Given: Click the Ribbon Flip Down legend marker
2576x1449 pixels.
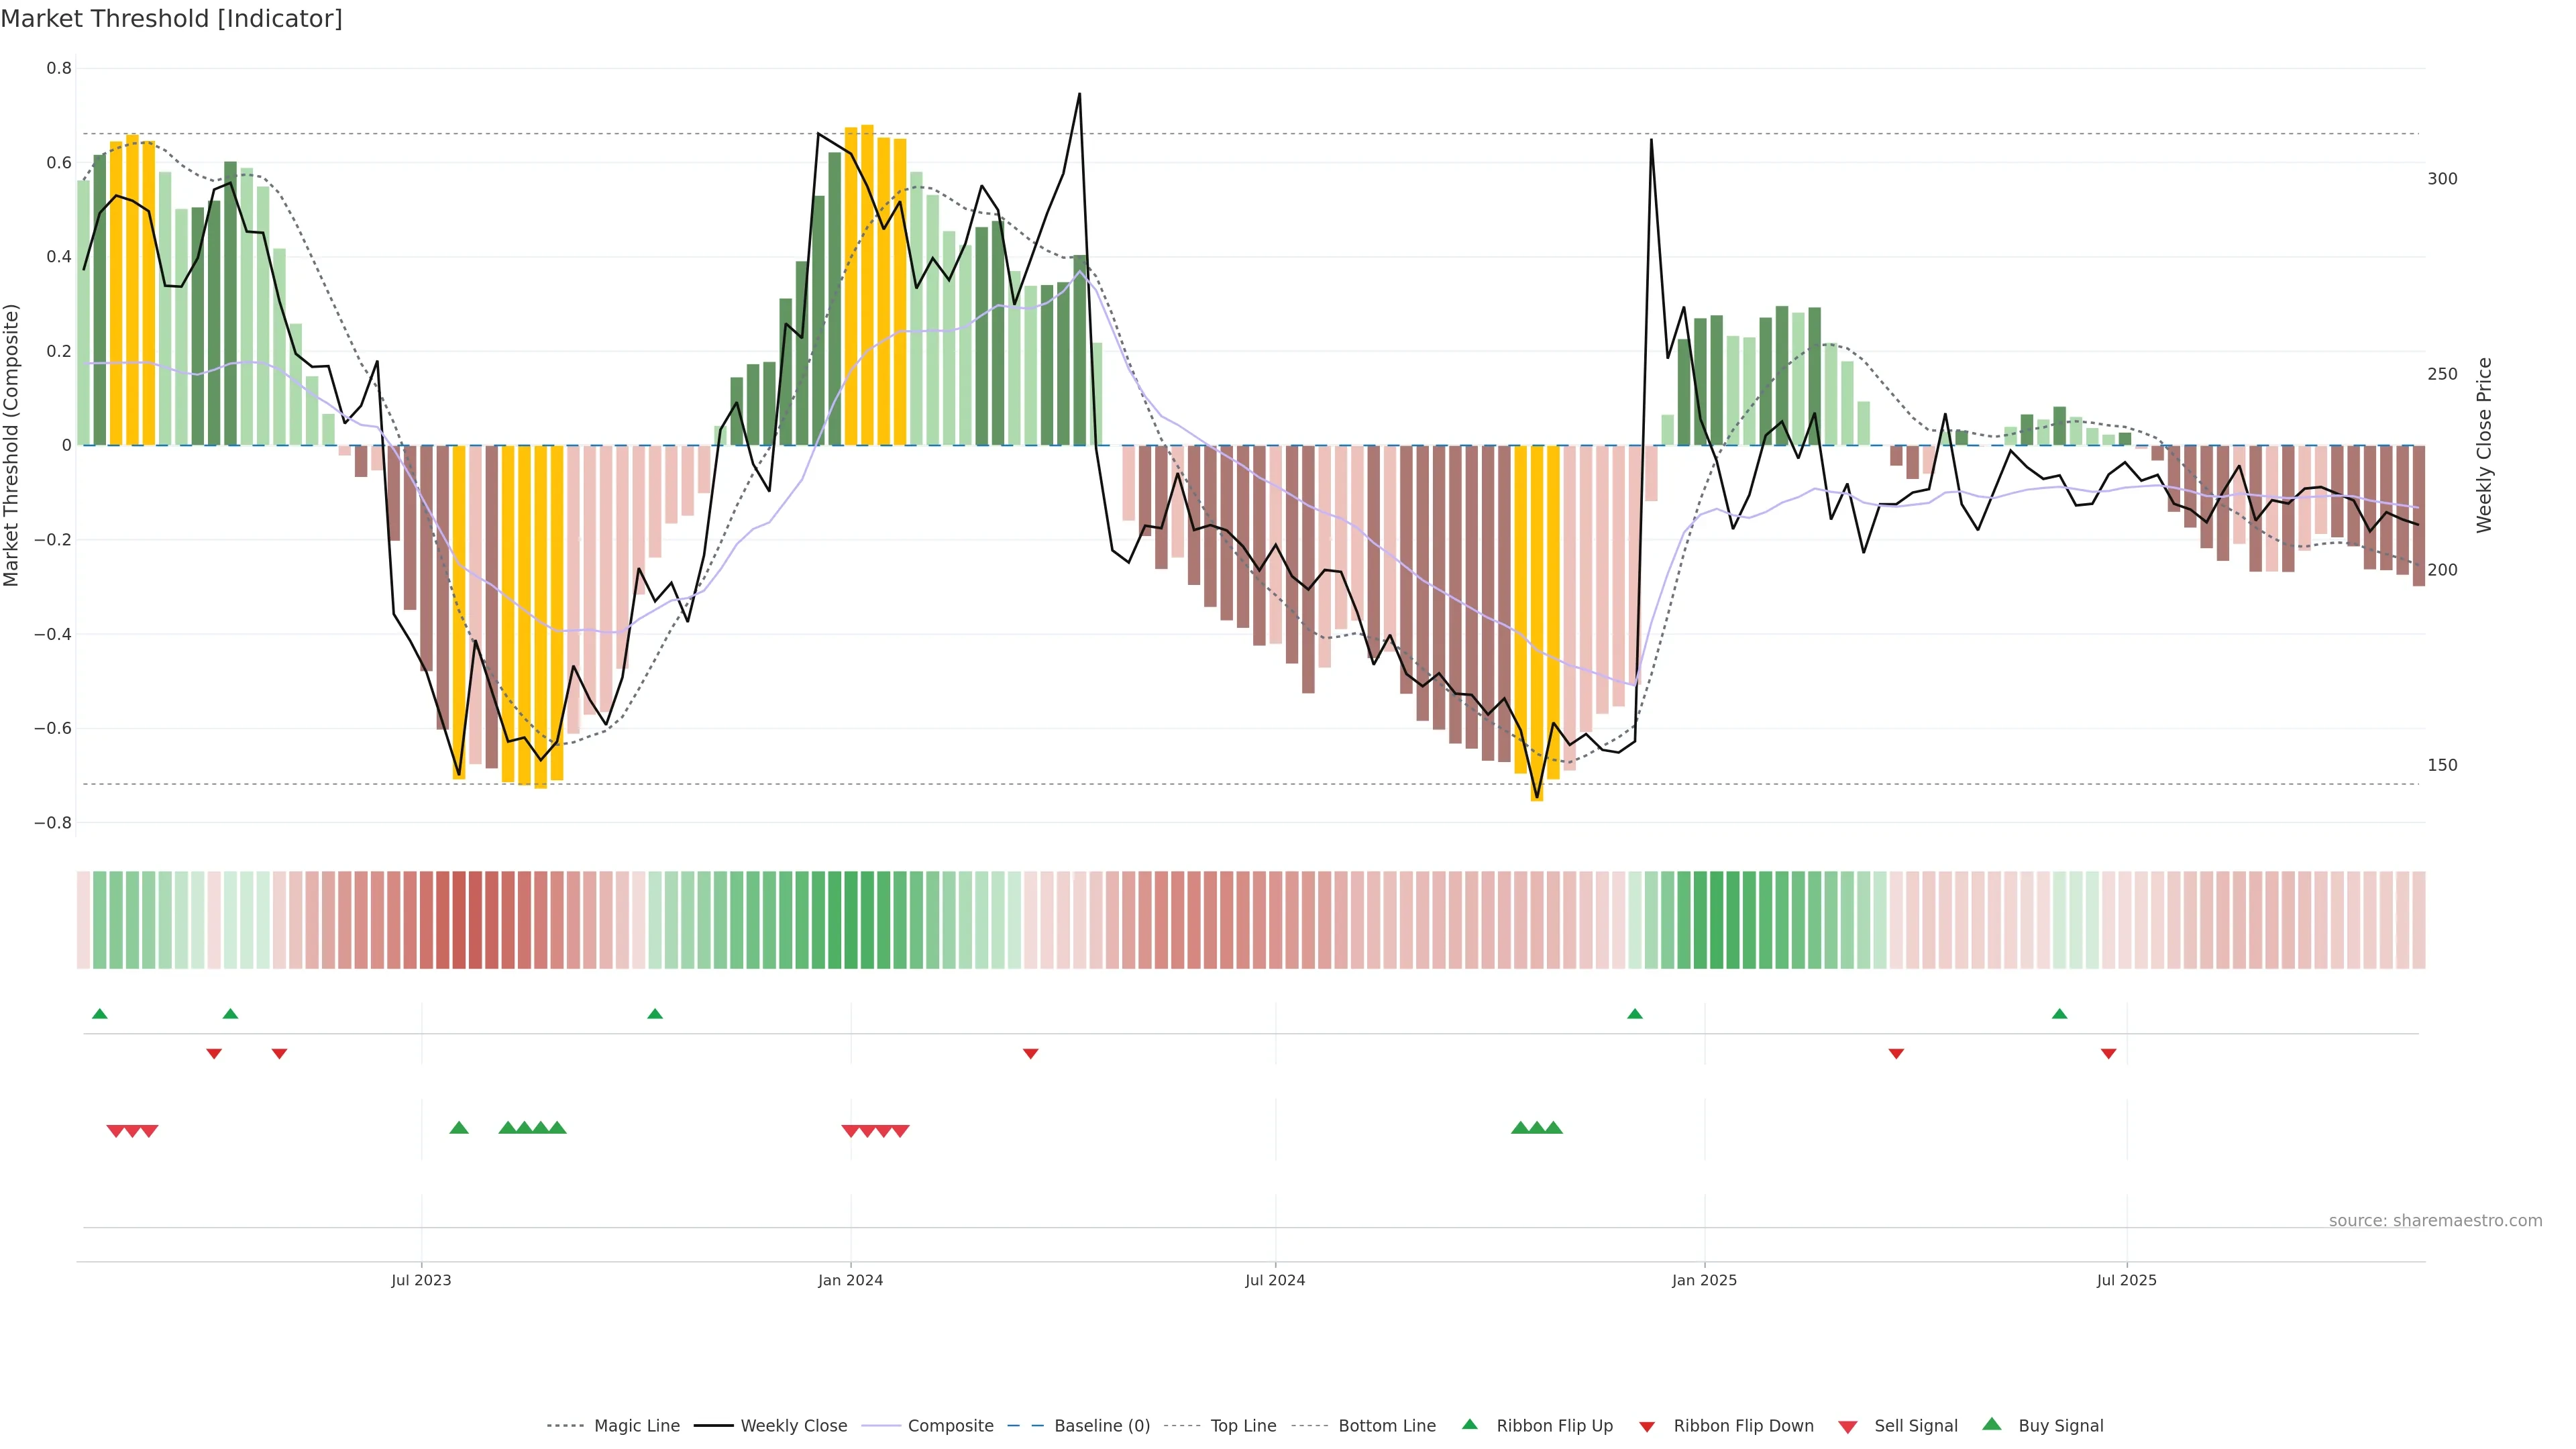Looking at the screenshot, I should (x=1647, y=1427).
